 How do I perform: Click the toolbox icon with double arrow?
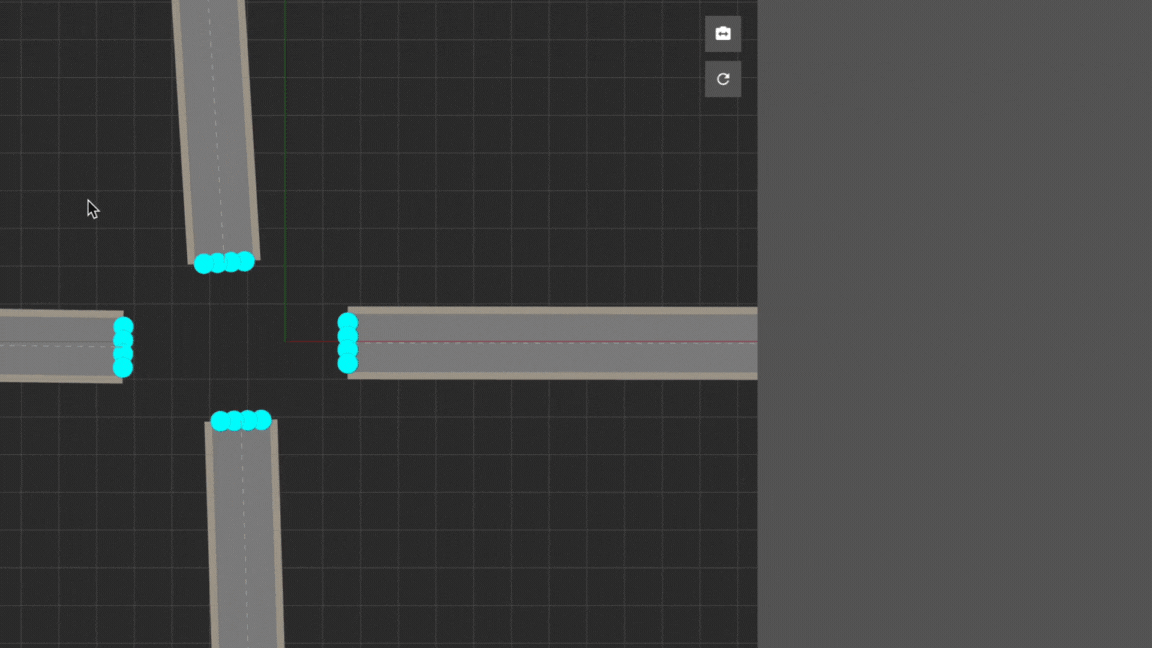723,34
